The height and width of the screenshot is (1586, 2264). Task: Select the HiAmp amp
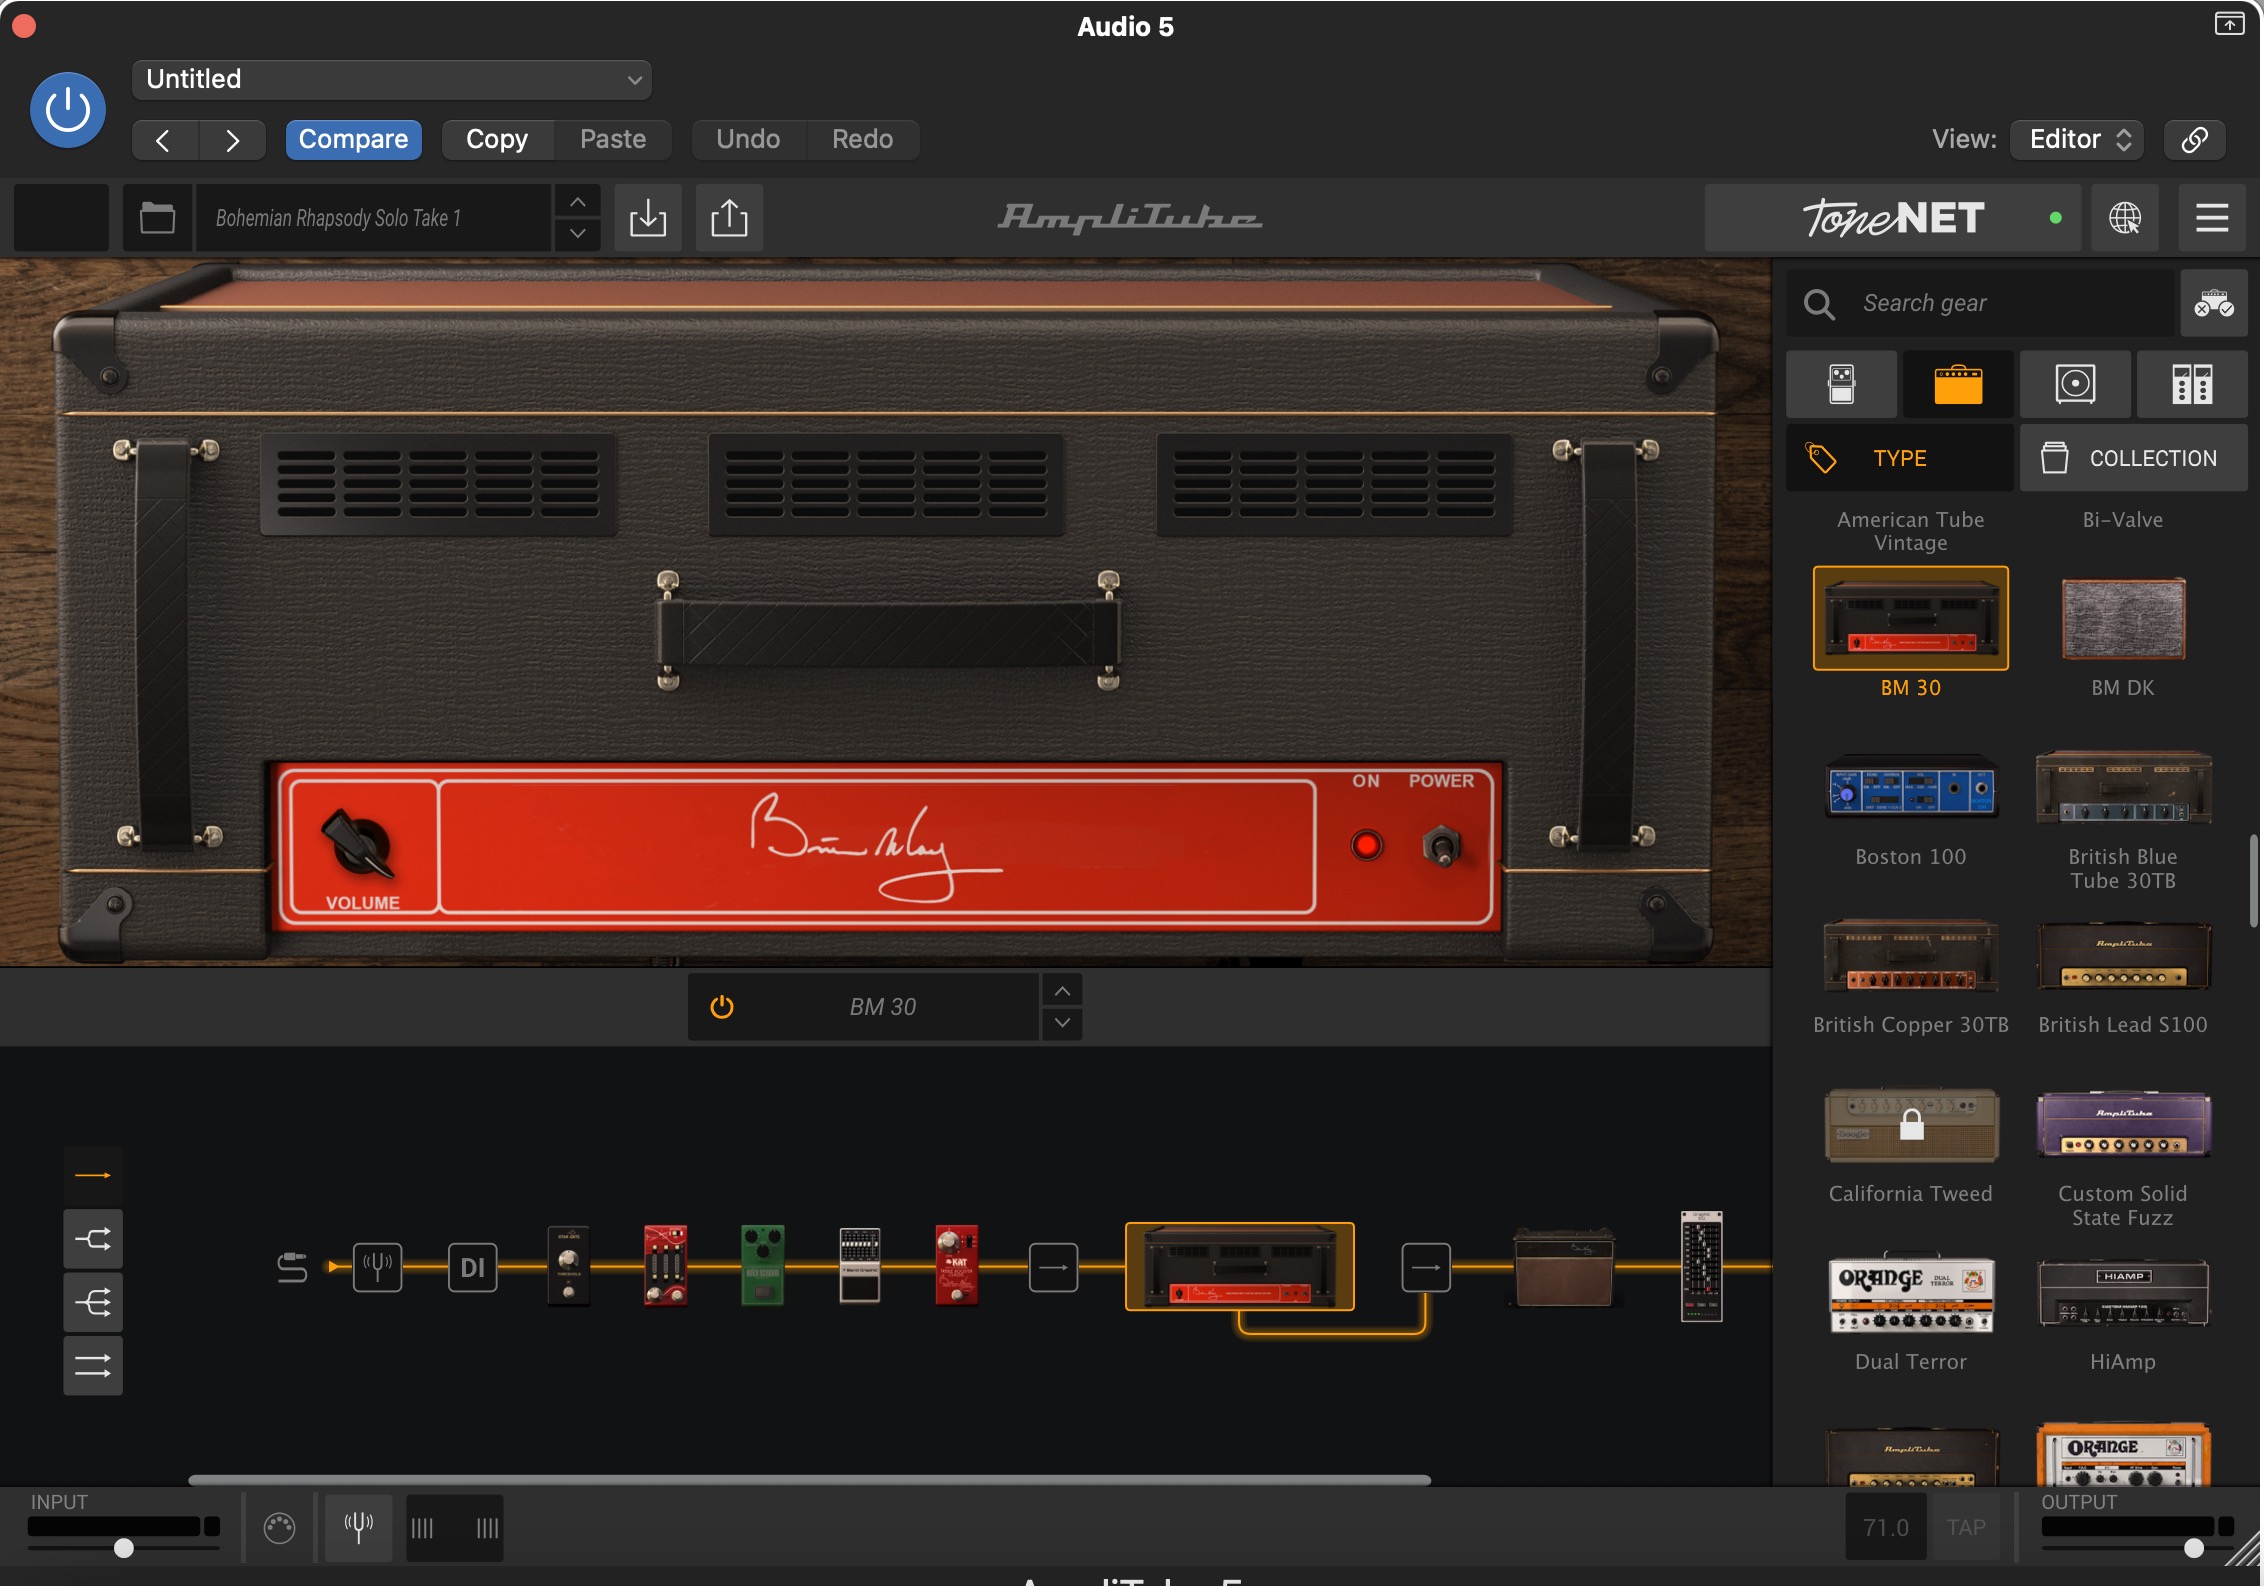[x=2123, y=1294]
